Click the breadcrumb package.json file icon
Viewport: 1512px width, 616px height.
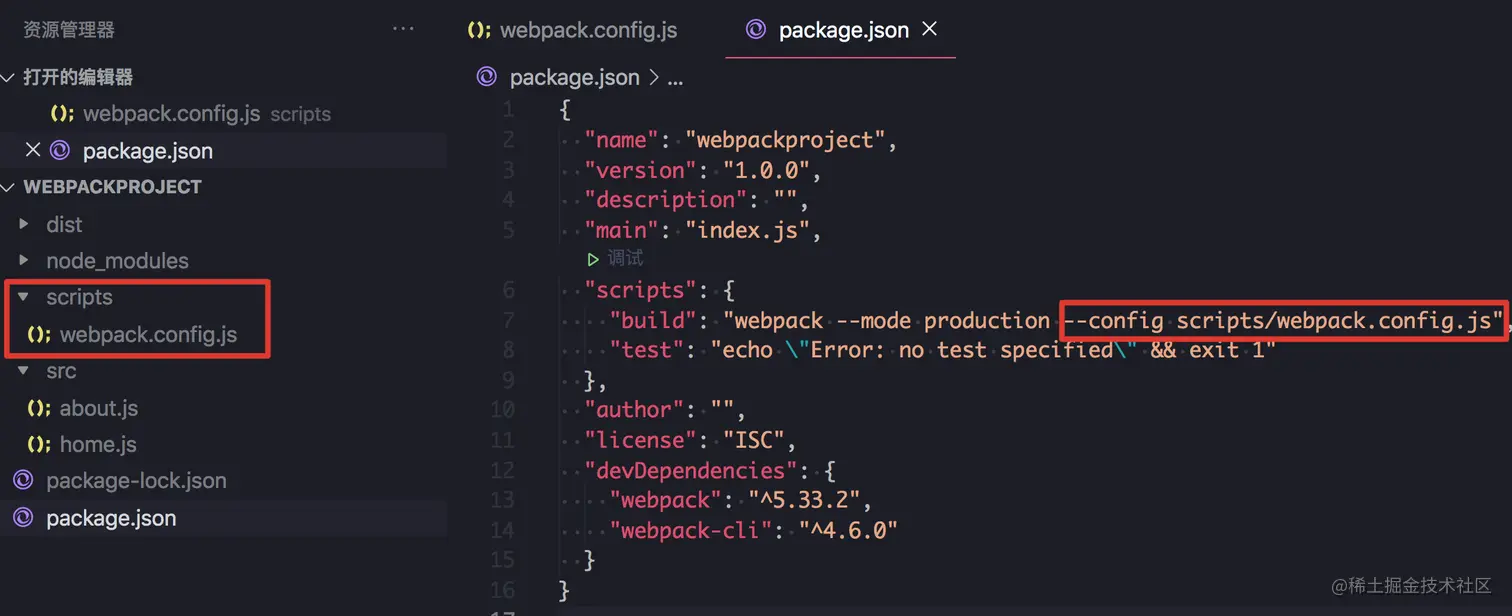pyautogui.click(x=487, y=77)
